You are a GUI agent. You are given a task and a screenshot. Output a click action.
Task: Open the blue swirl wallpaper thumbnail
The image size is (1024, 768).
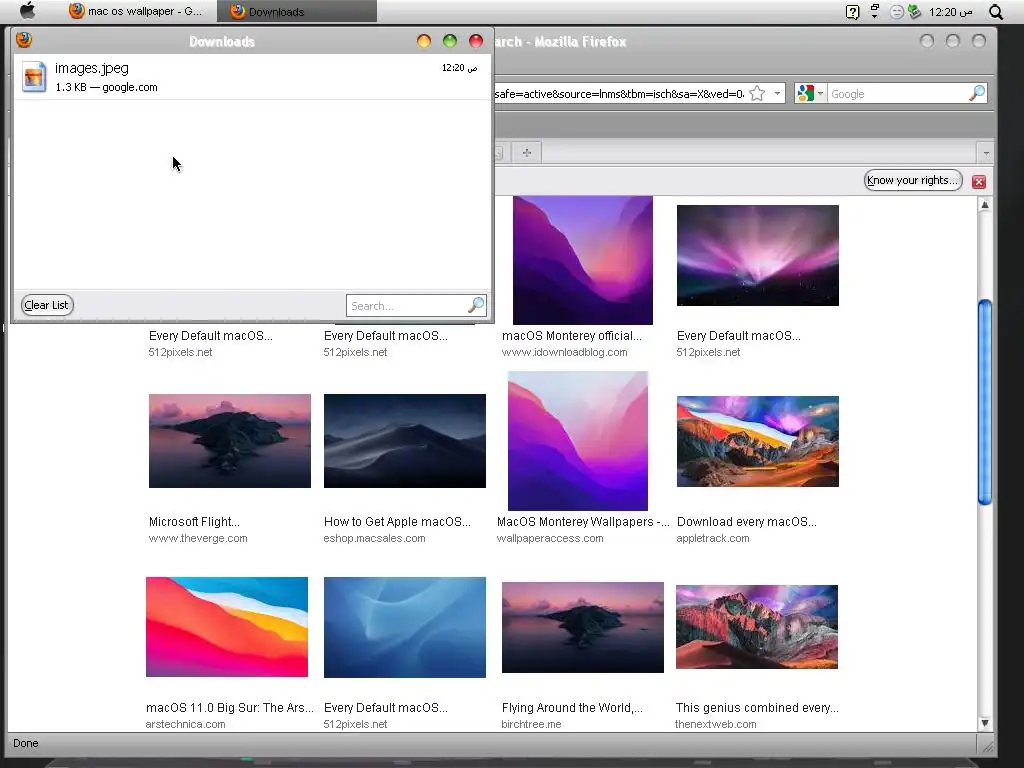pyautogui.click(x=405, y=628)
